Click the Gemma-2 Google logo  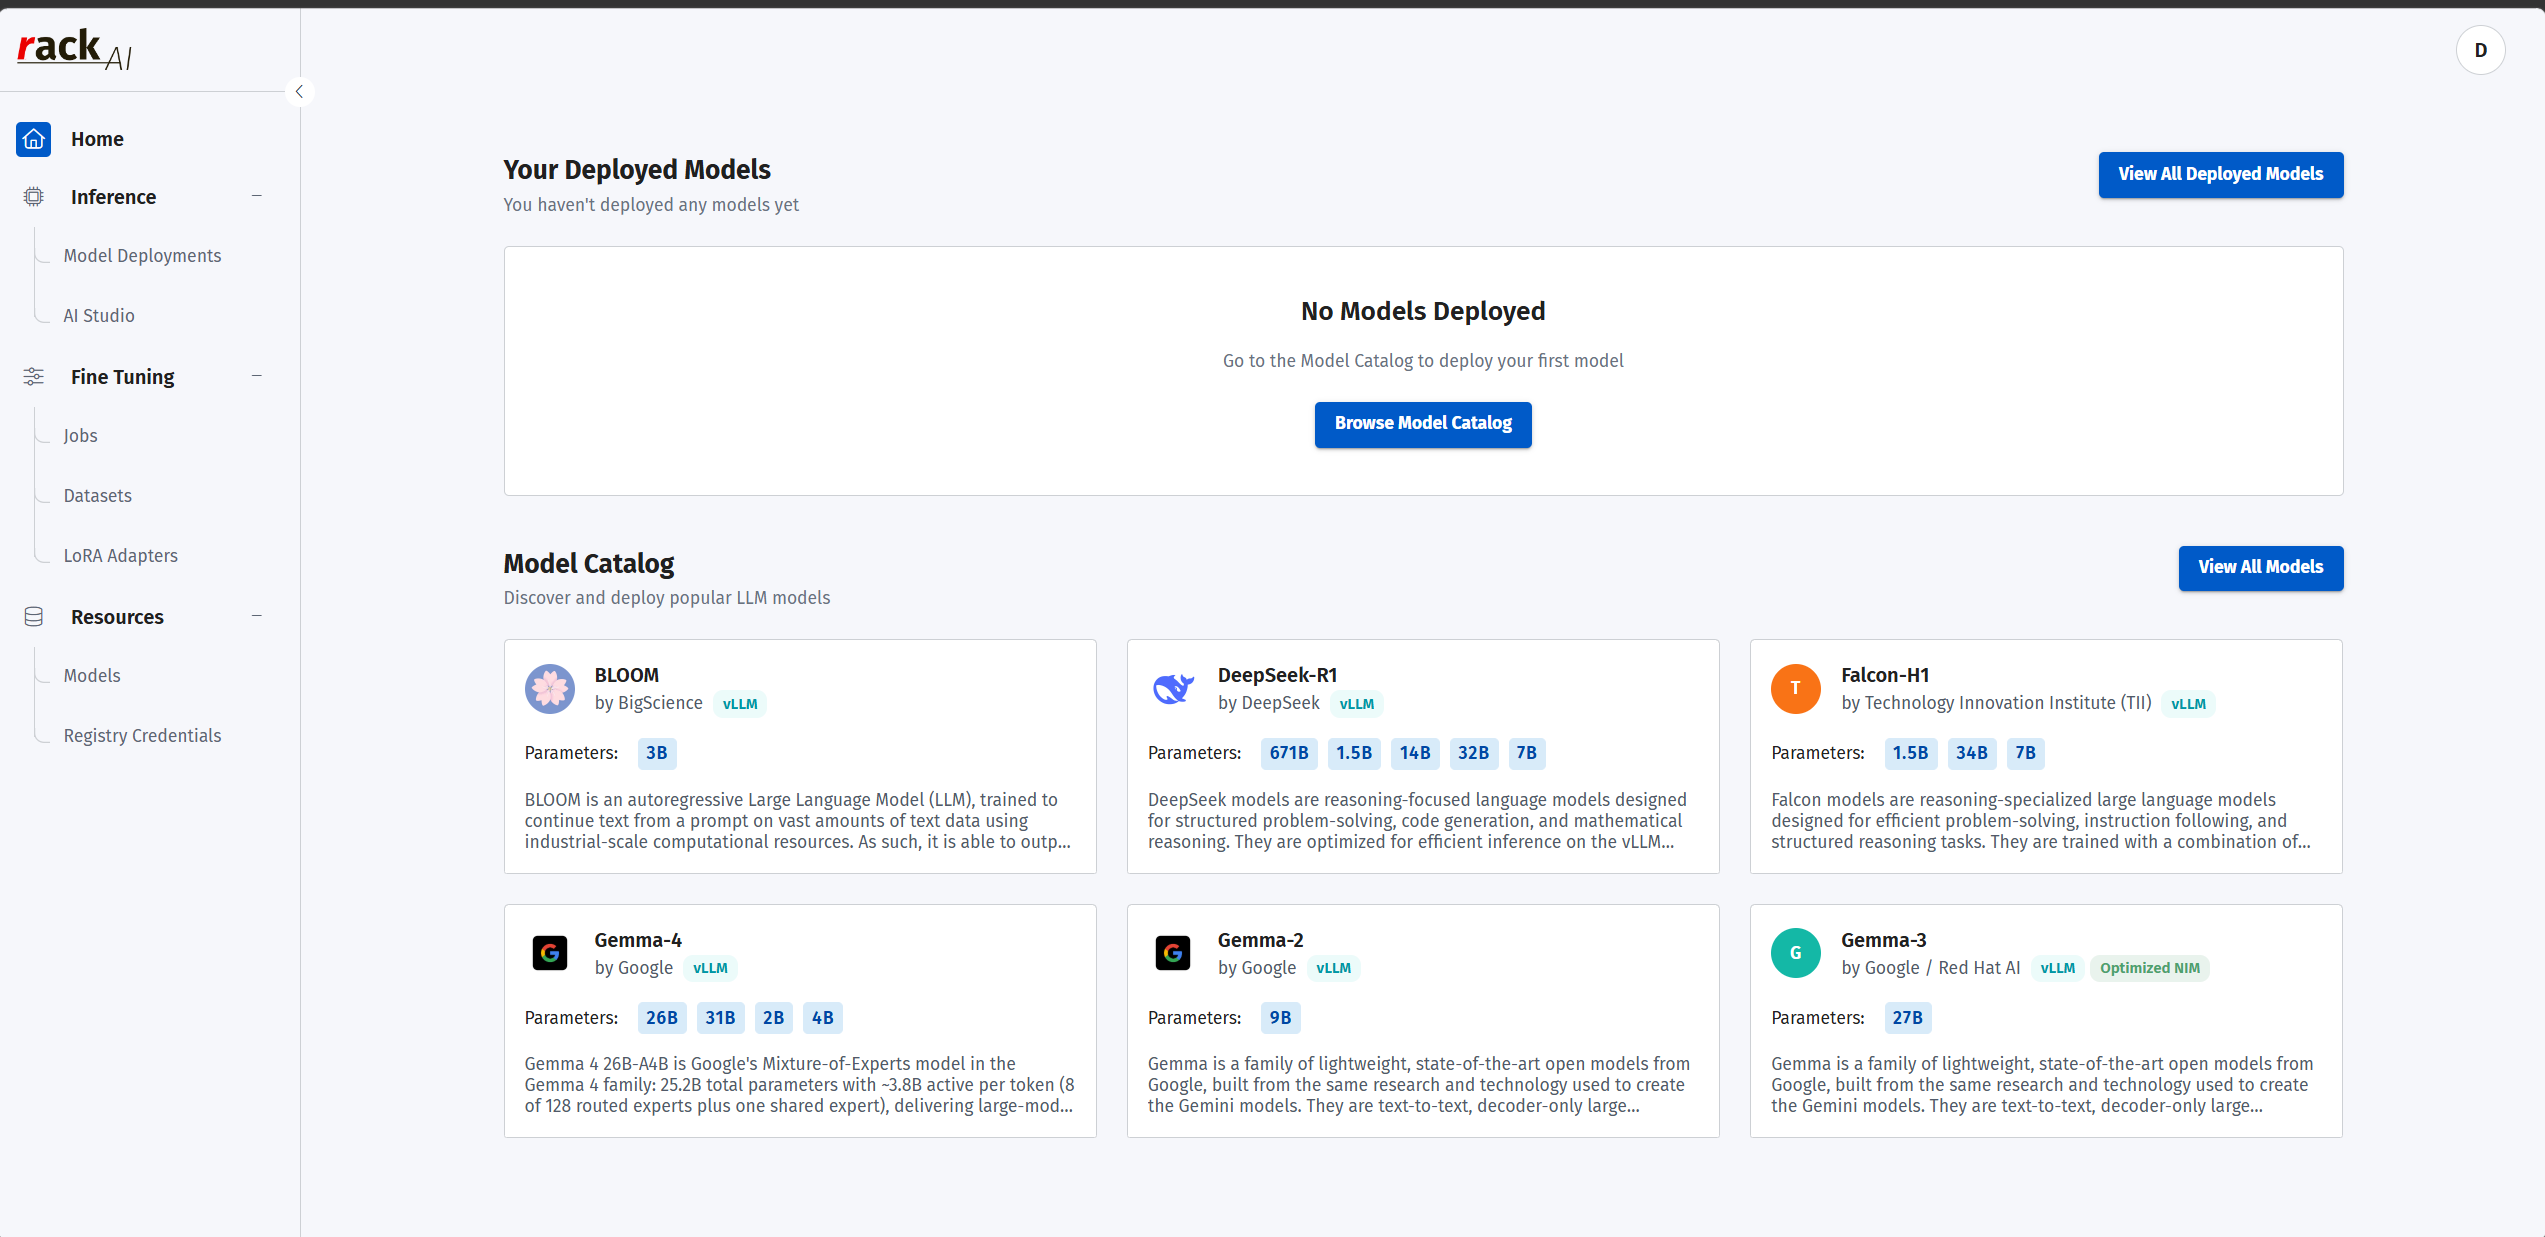[1173, 953]
